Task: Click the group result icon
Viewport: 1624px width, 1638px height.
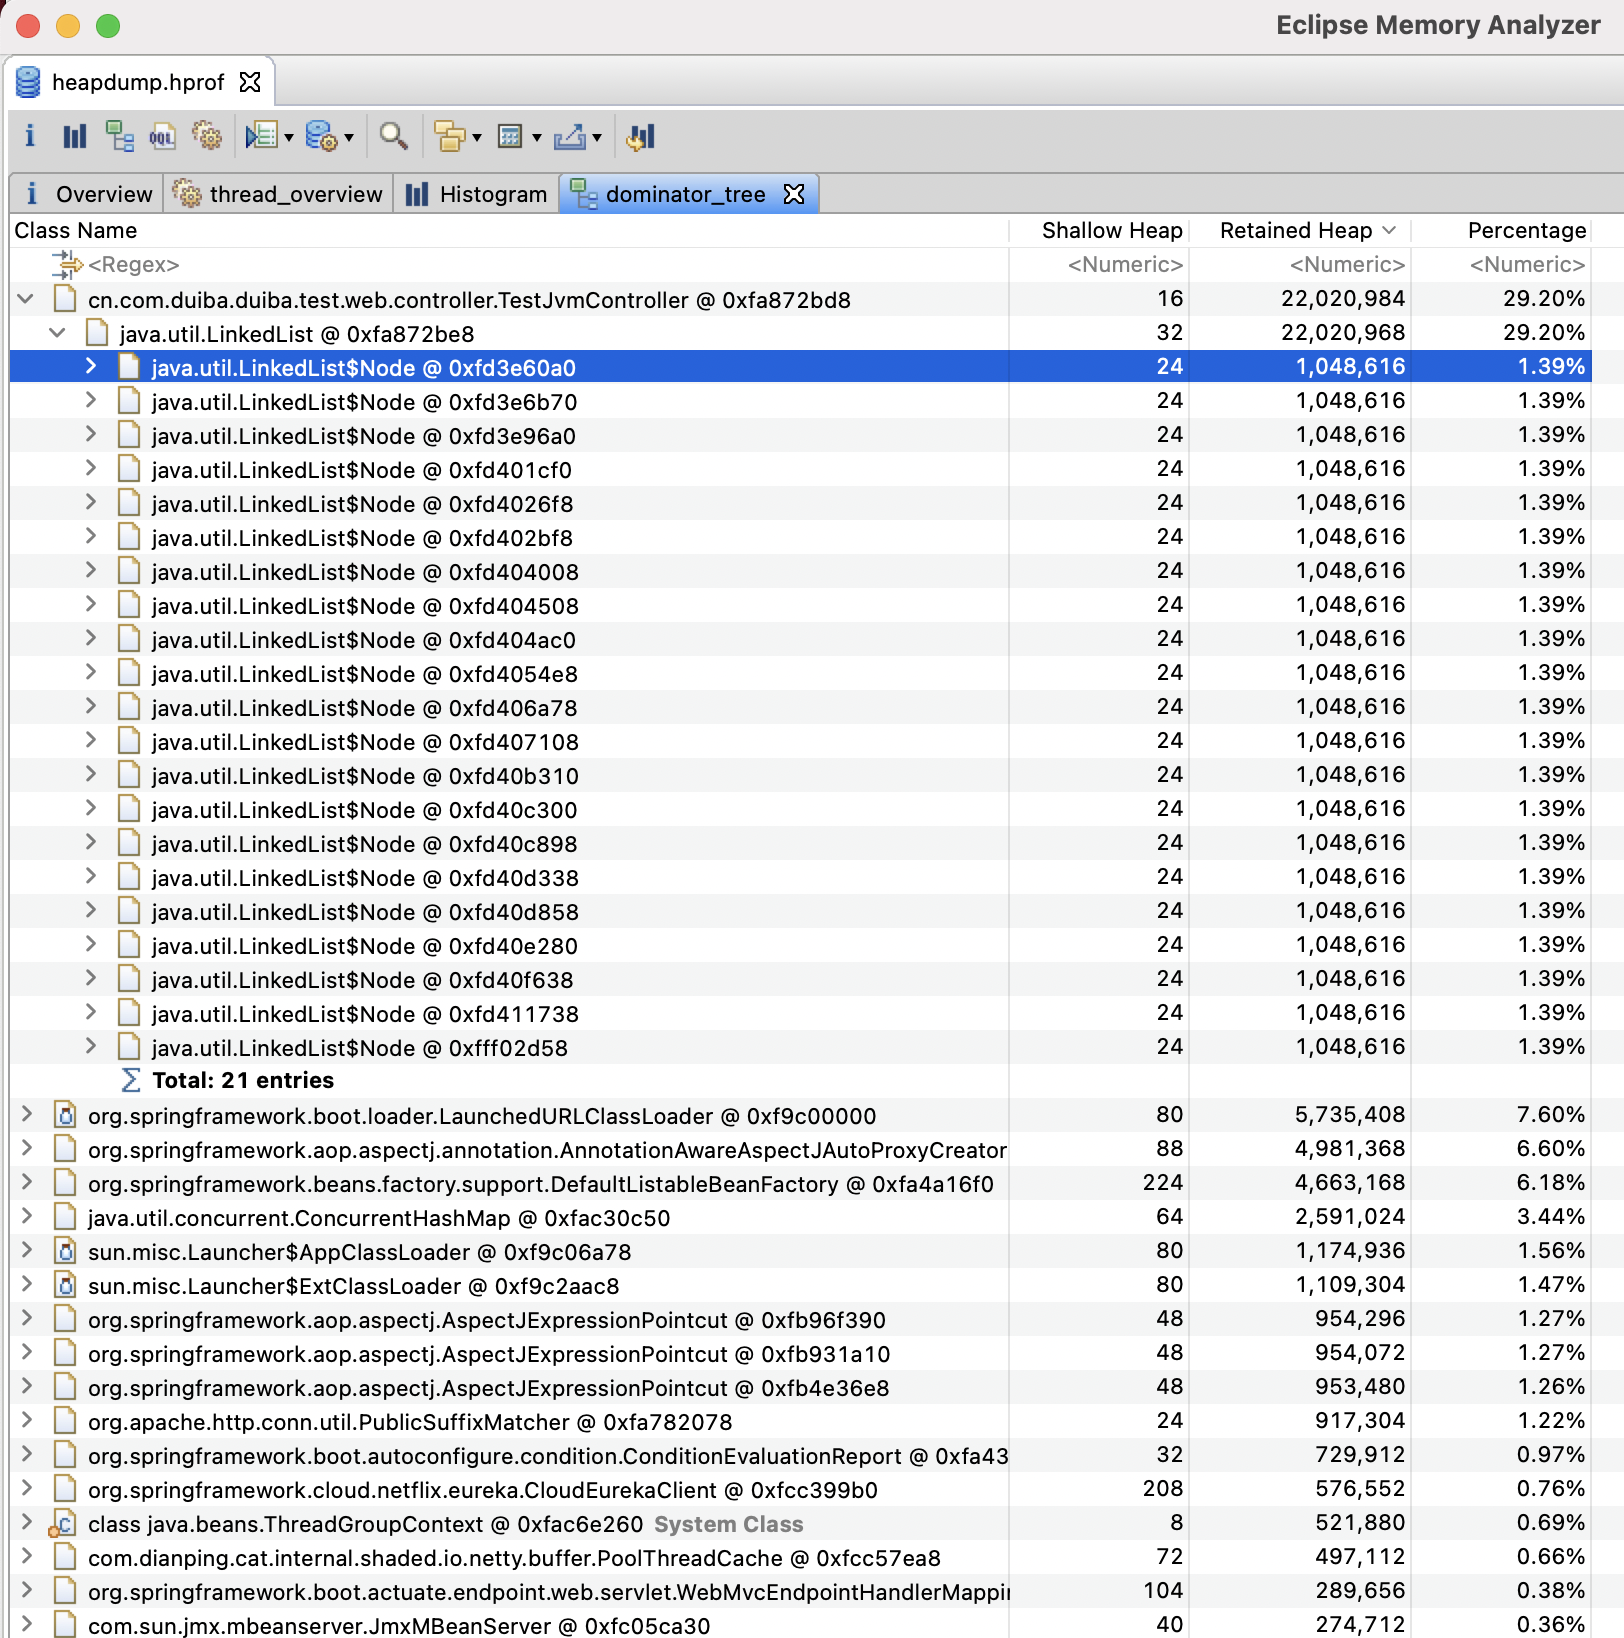Action: 450,136
